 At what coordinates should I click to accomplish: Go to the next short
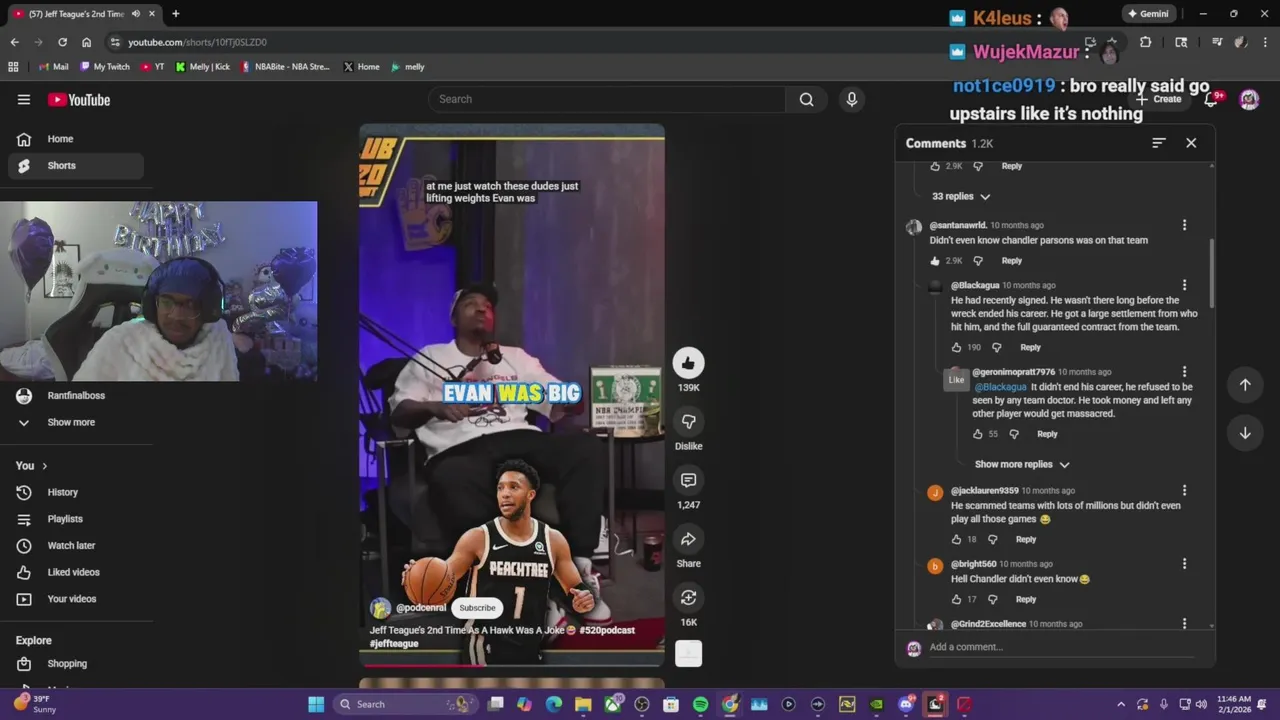click(1245, 433)
